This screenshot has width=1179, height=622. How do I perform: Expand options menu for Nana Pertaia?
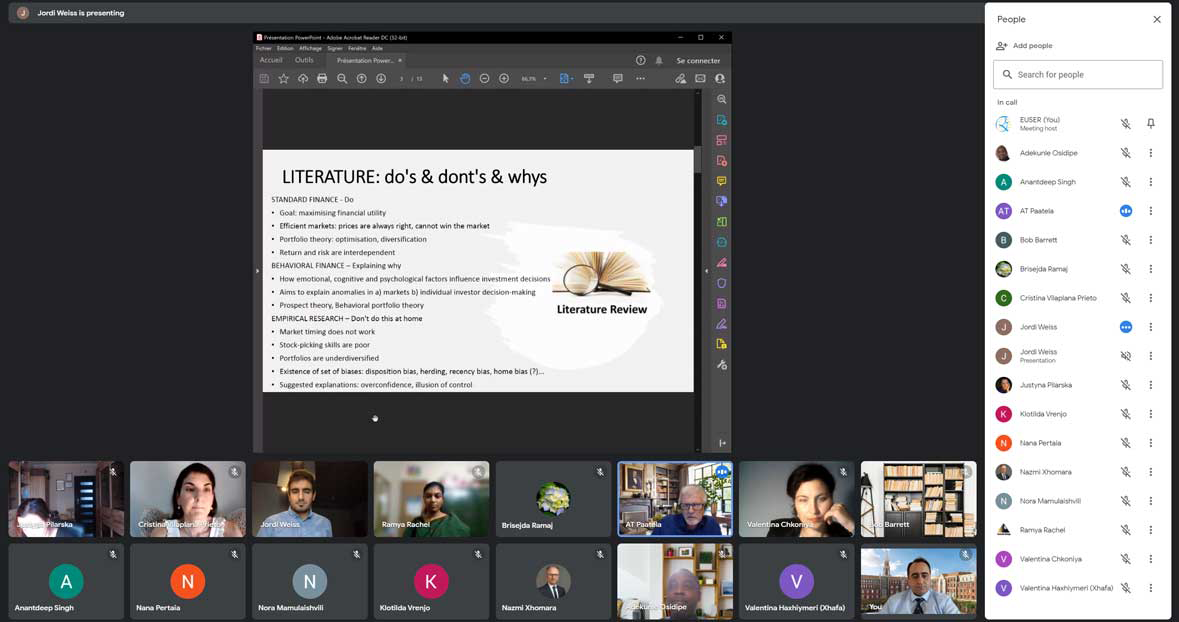pyautogui.click(x=1151, y=443)
